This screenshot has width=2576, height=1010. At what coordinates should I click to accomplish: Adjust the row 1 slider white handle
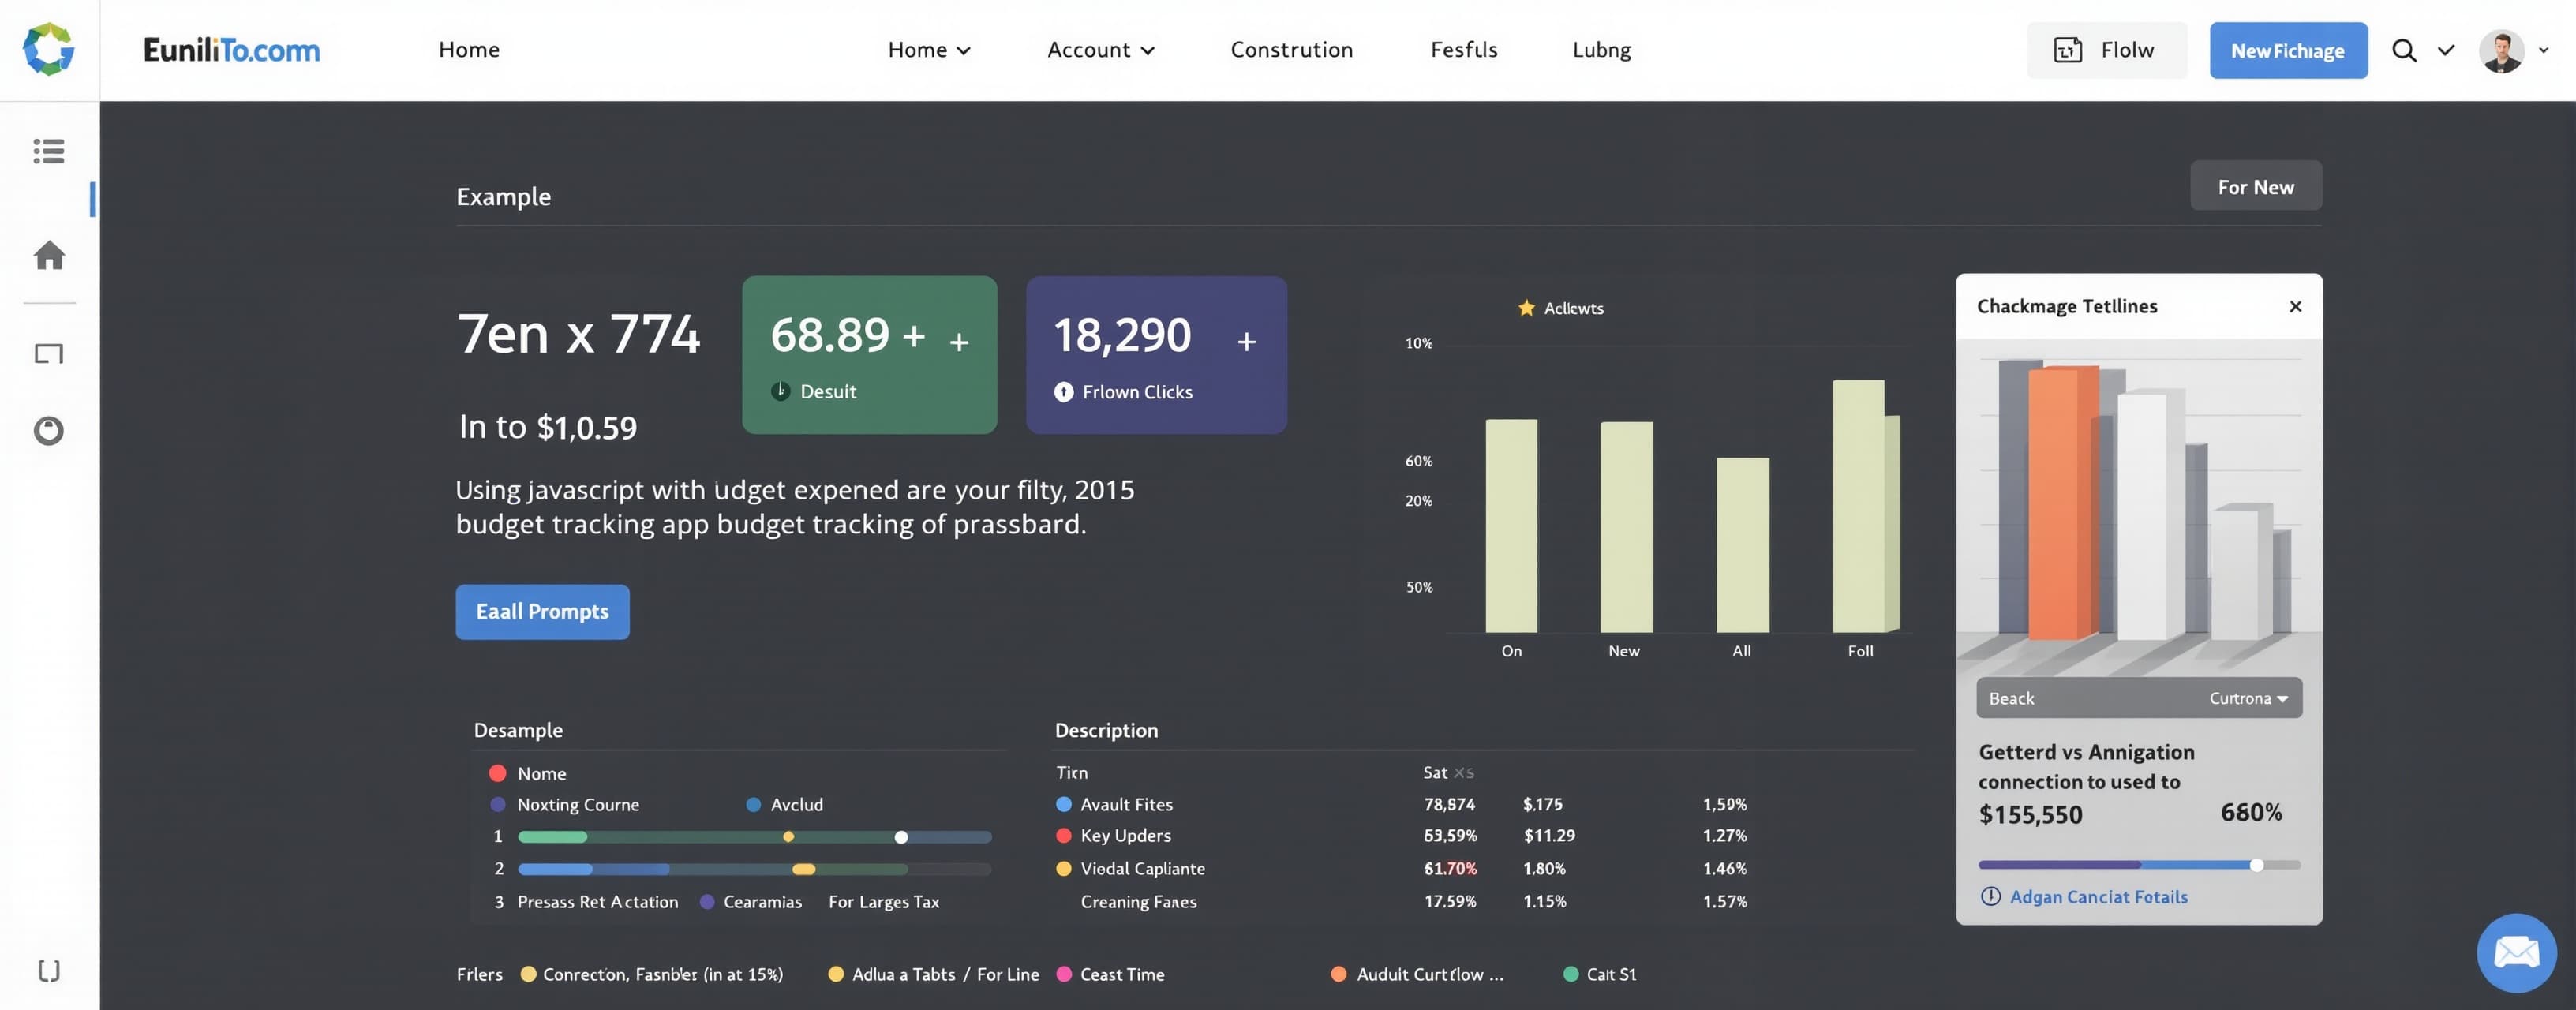click(901, 837)
